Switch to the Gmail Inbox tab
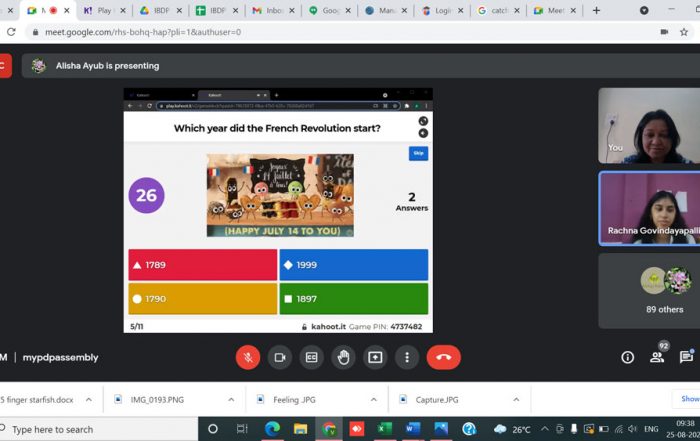The image size is (700, 441). (273, 10)
